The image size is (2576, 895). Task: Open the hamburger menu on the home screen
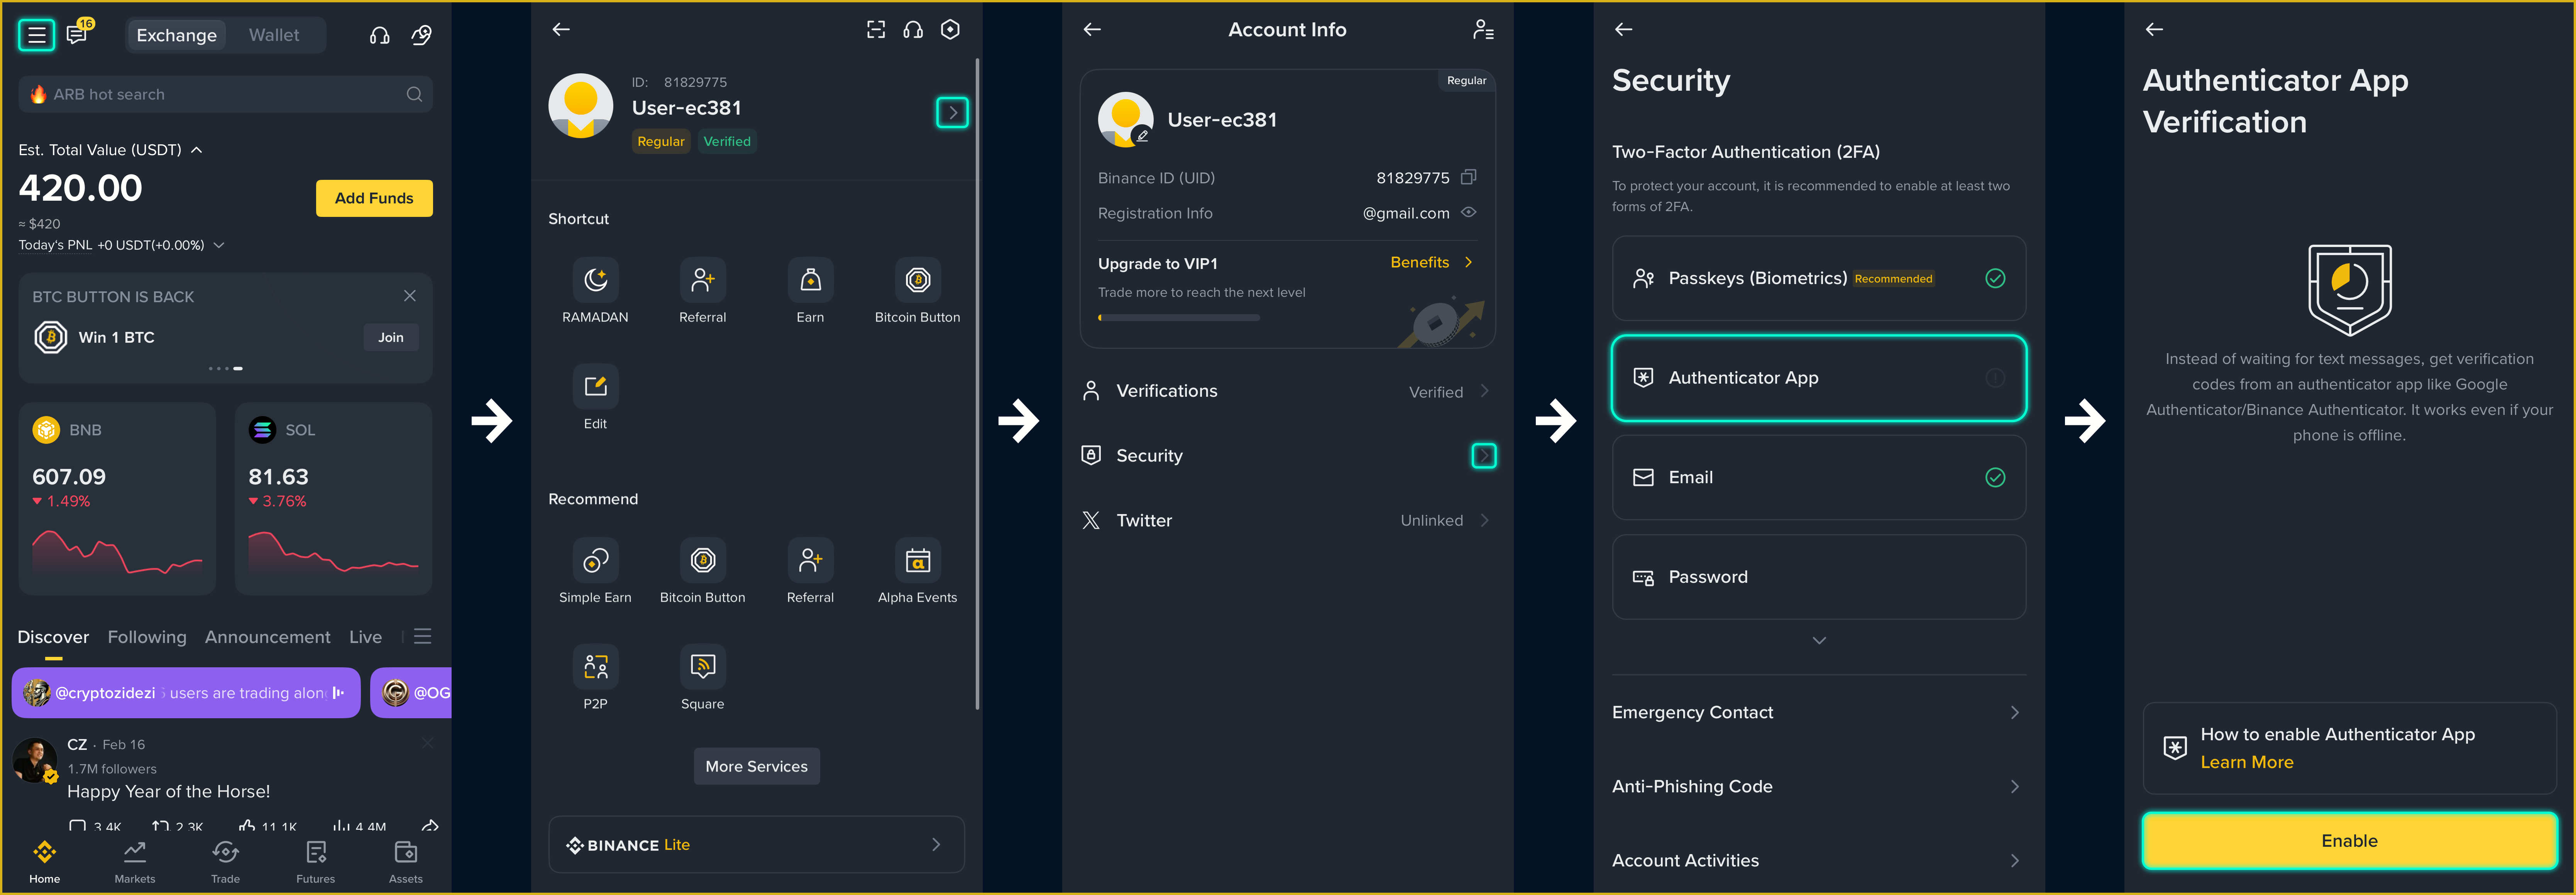pos(37,35)
